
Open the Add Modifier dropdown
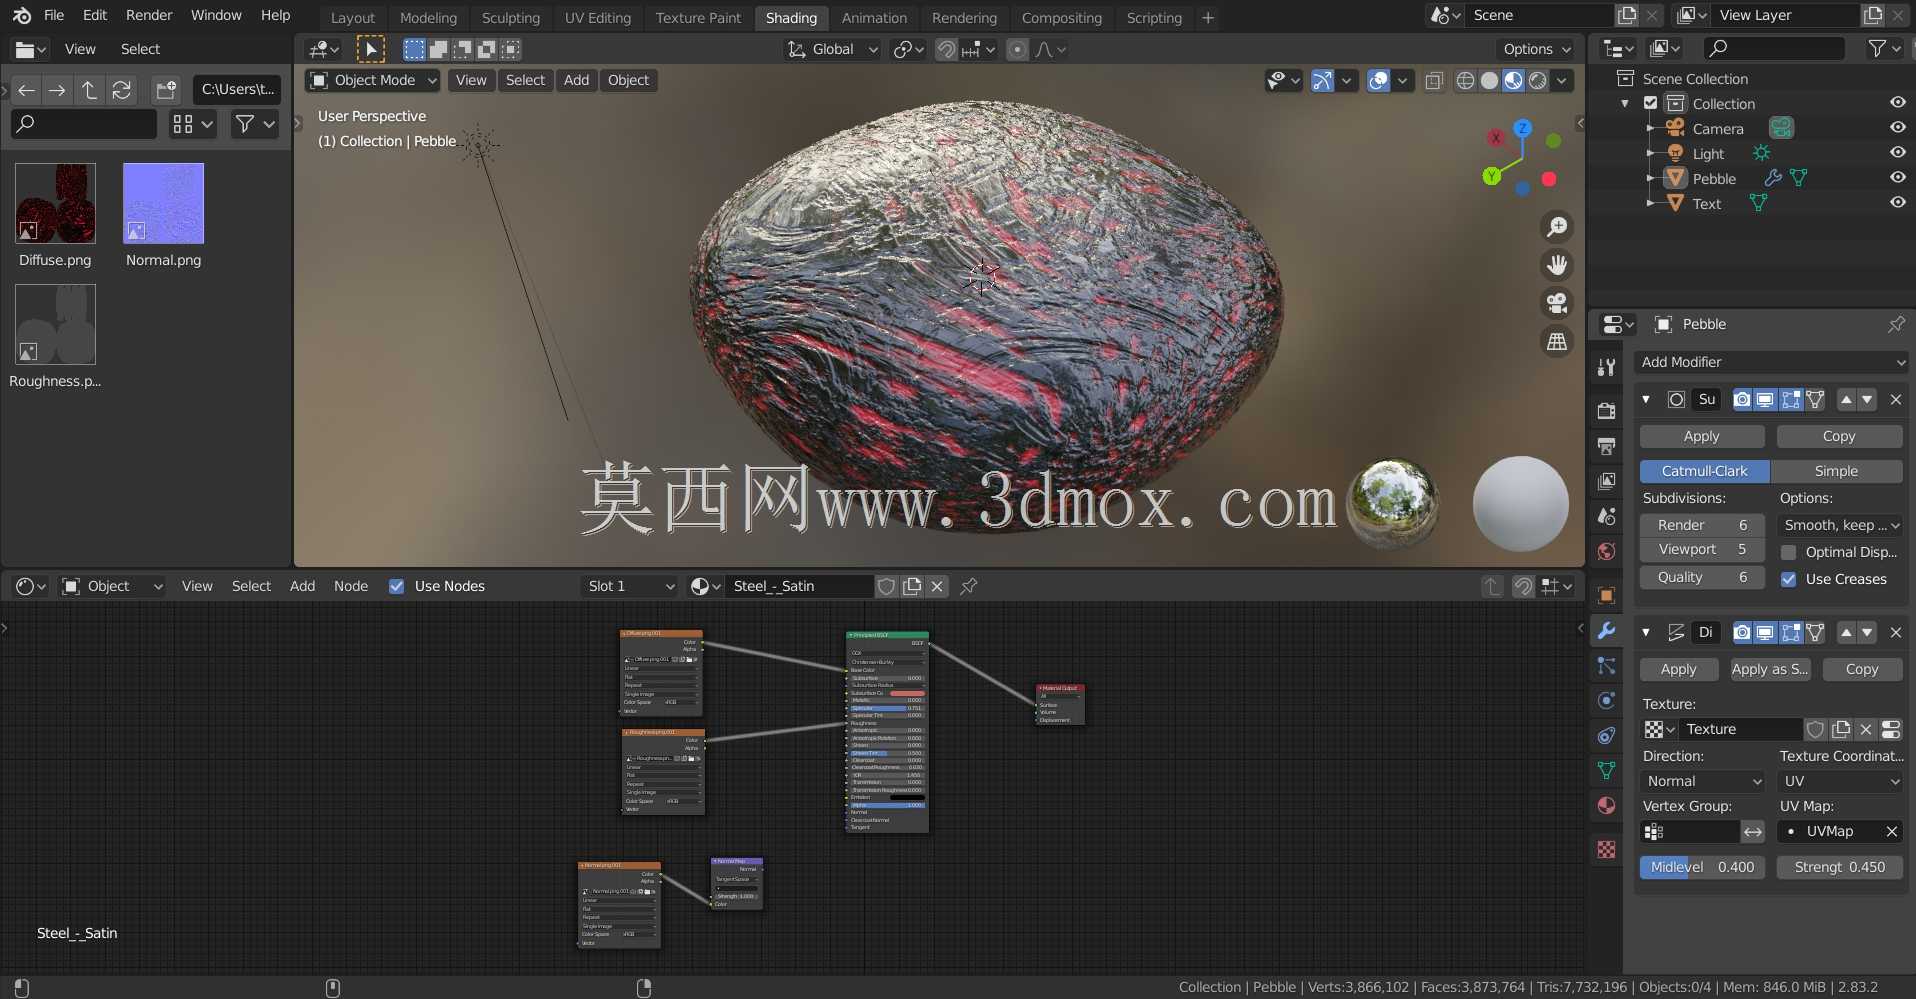pos(1771,362)
